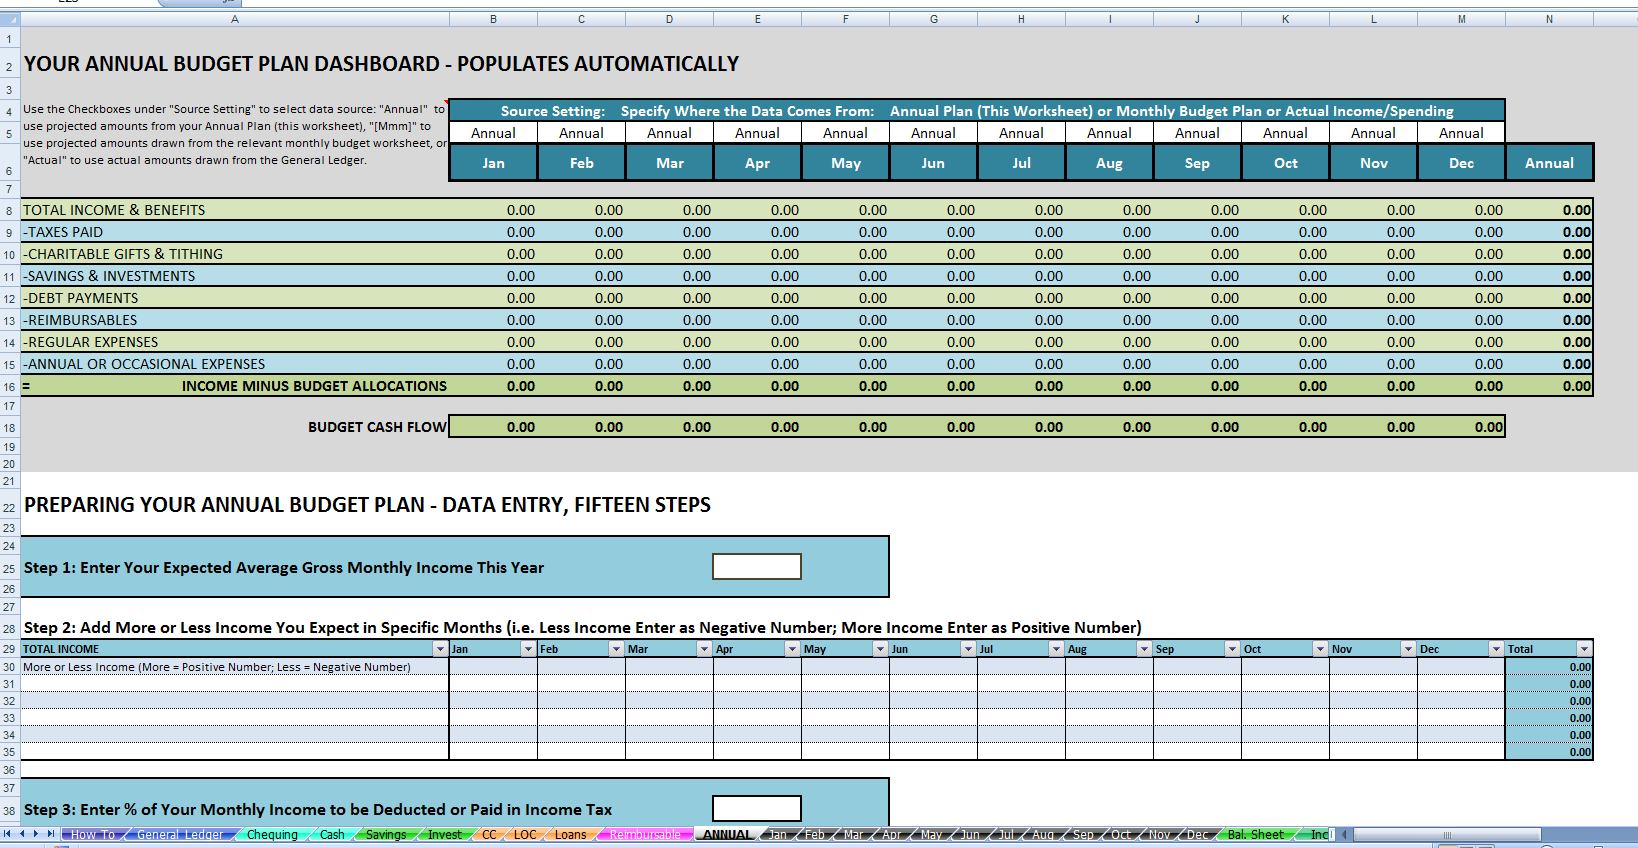Click the Select All corner of the grid

click(10, 19)
